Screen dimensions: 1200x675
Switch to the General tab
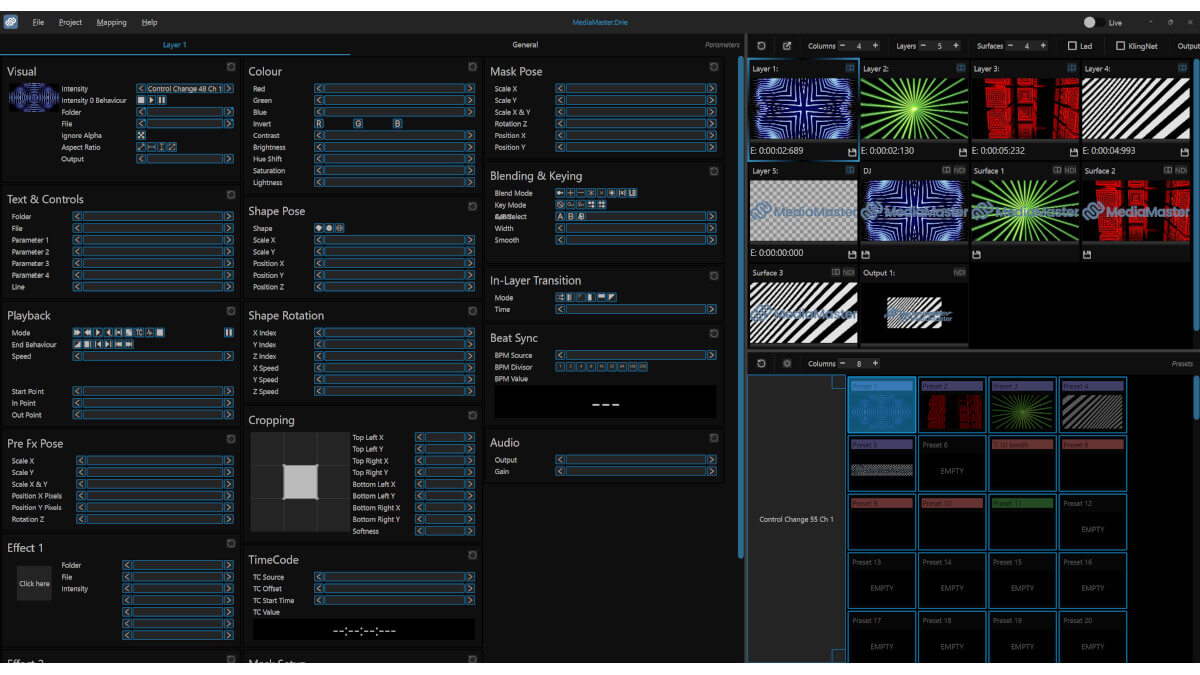pos(525,45)
